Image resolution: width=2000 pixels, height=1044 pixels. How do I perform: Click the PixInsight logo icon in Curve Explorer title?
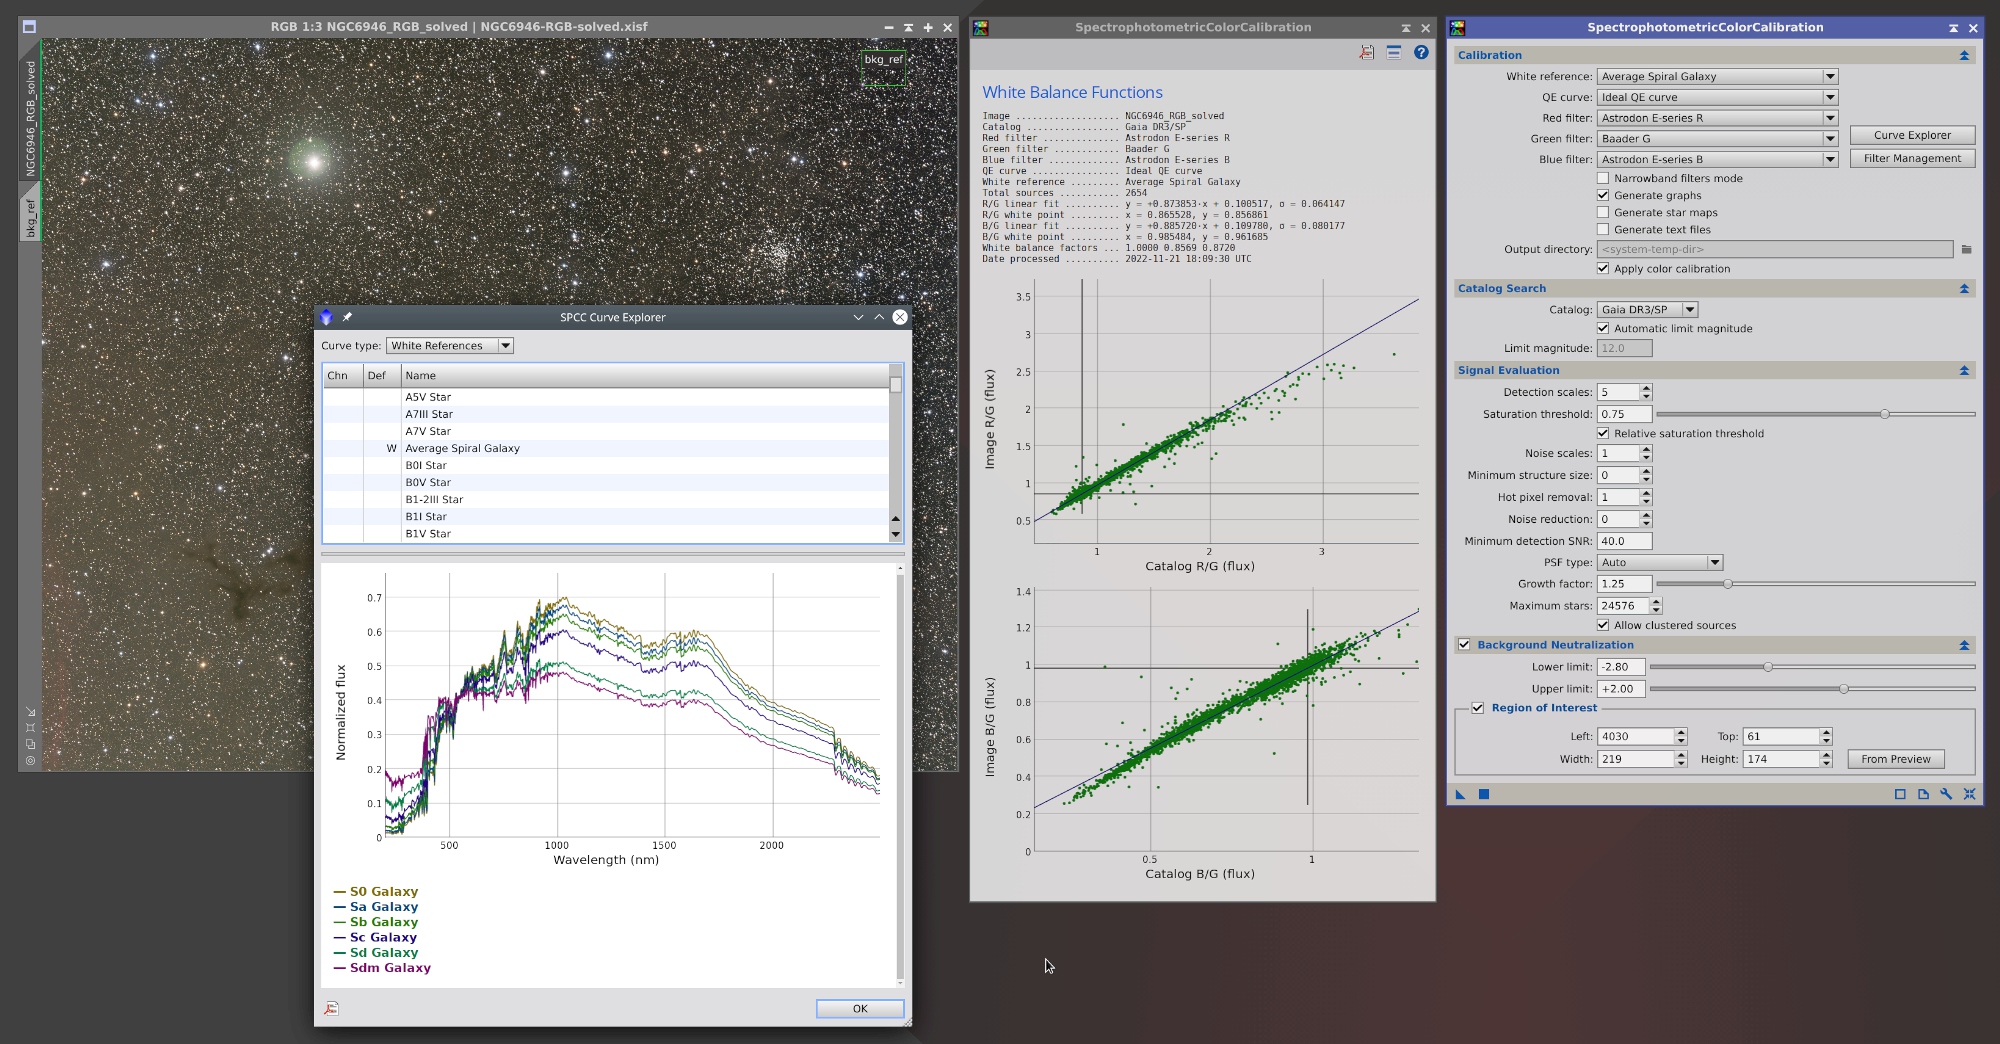tap(326, 317)
